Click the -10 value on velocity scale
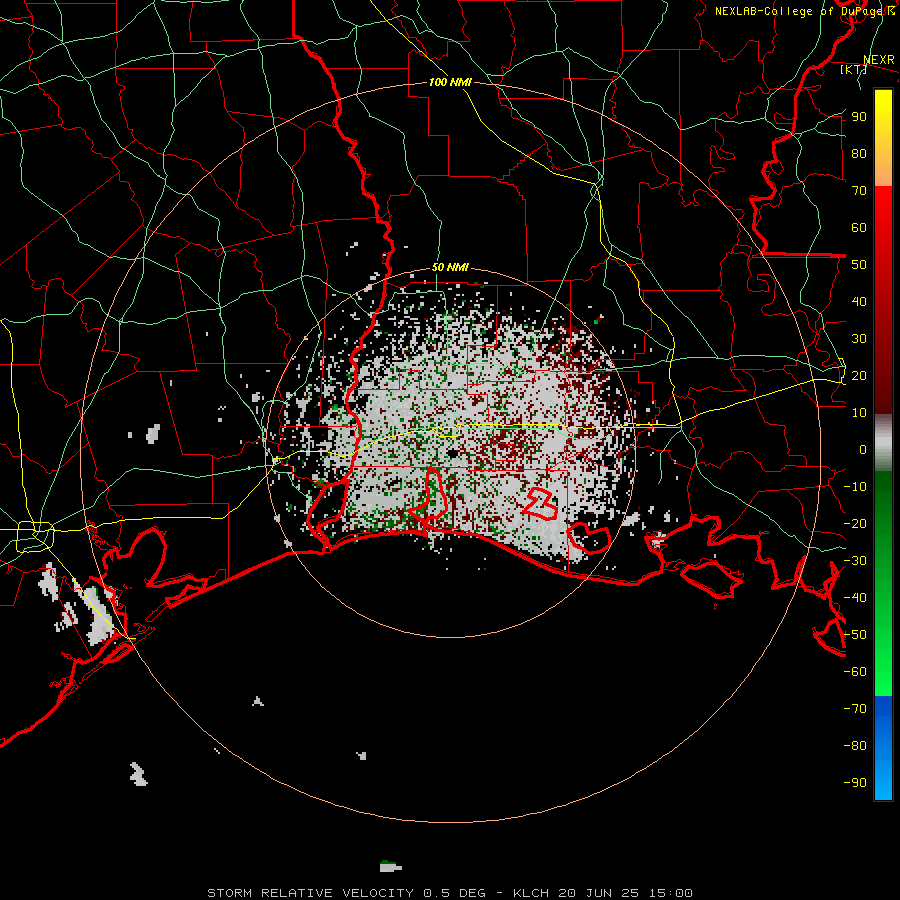Image resolution: width=900 pixels, height=900 pixels. (x=855, y=487)
